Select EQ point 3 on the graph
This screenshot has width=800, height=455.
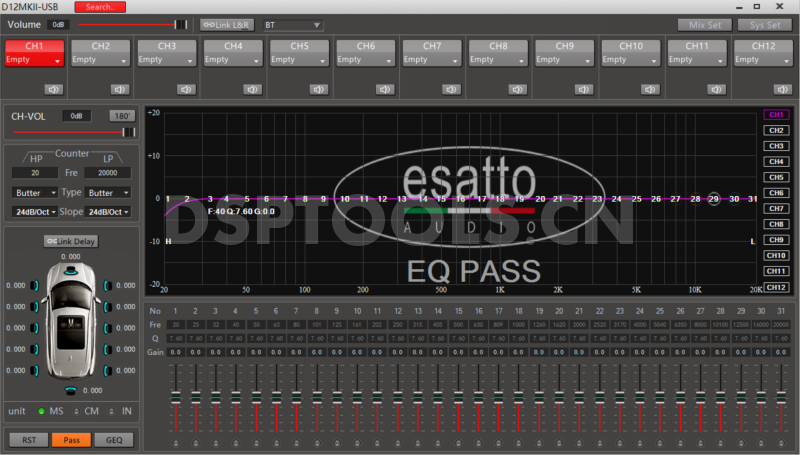tap(210, 199)
